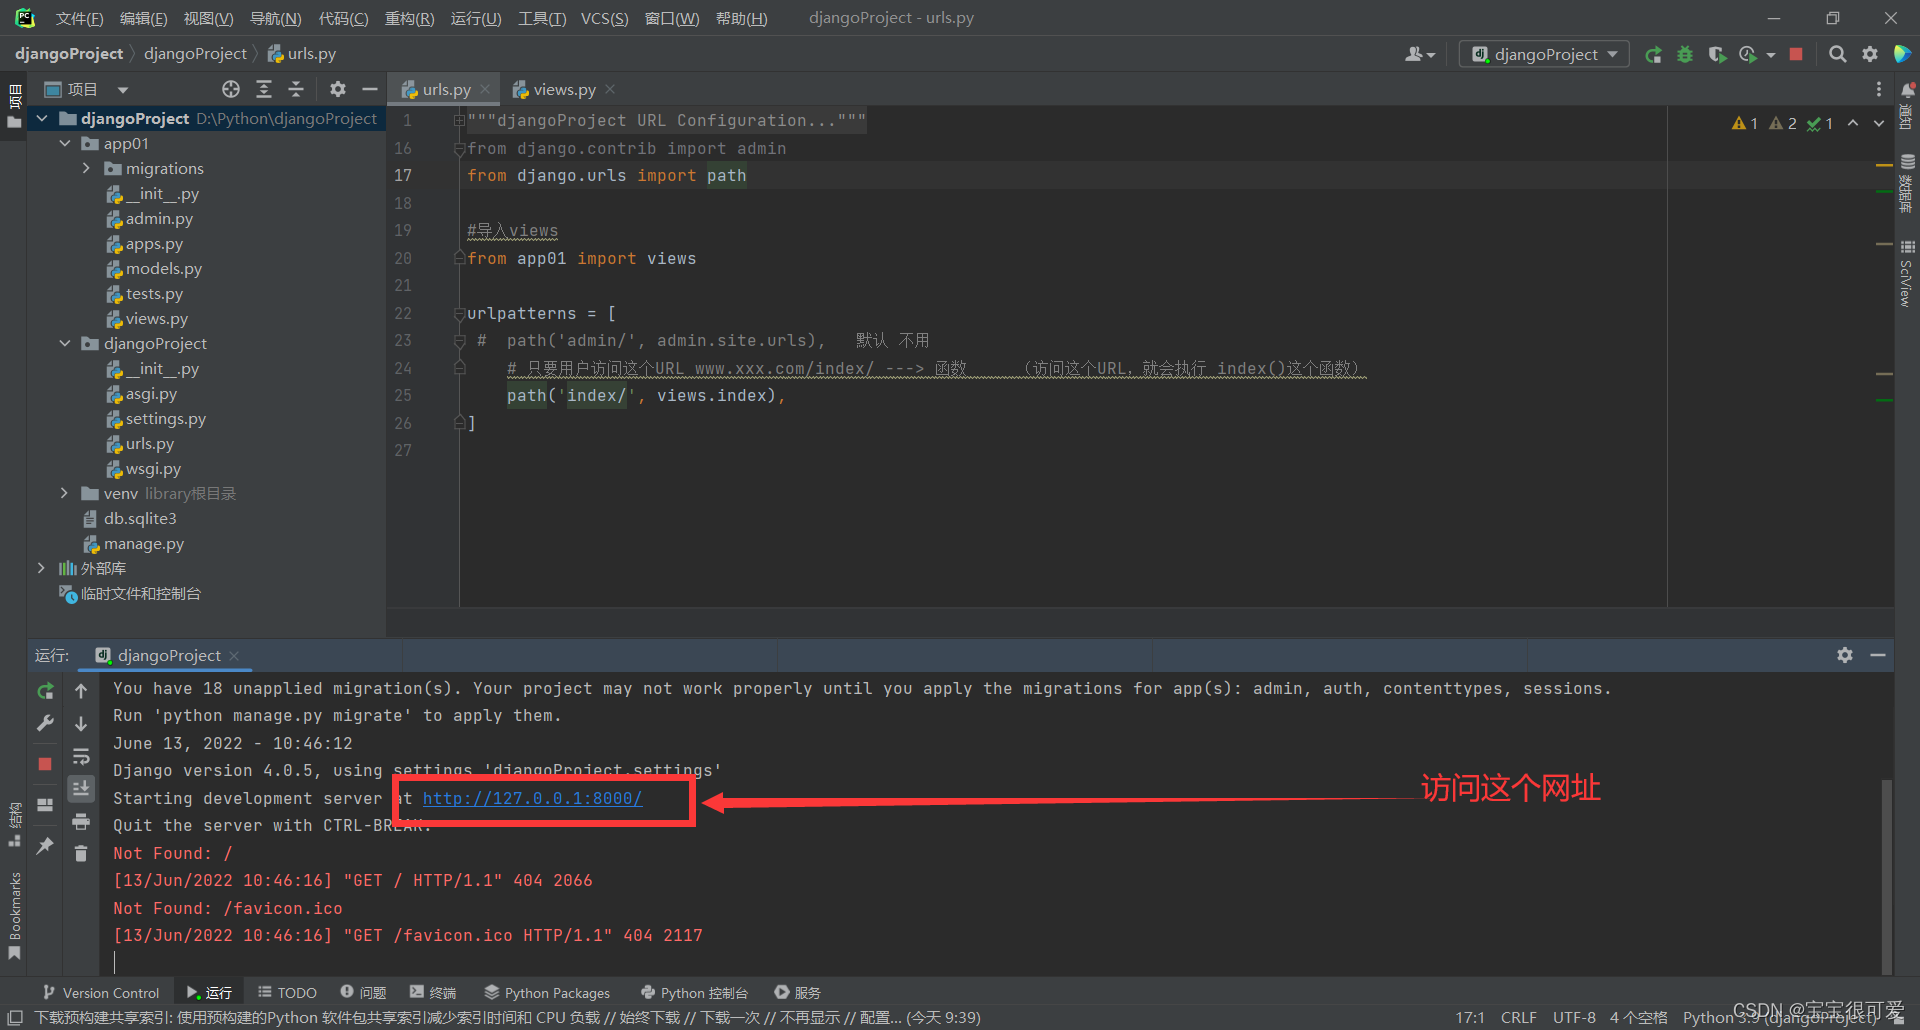Open Bookmarks side tool window
Screen dimensions: 1920x1030
[x=14, y=915]
